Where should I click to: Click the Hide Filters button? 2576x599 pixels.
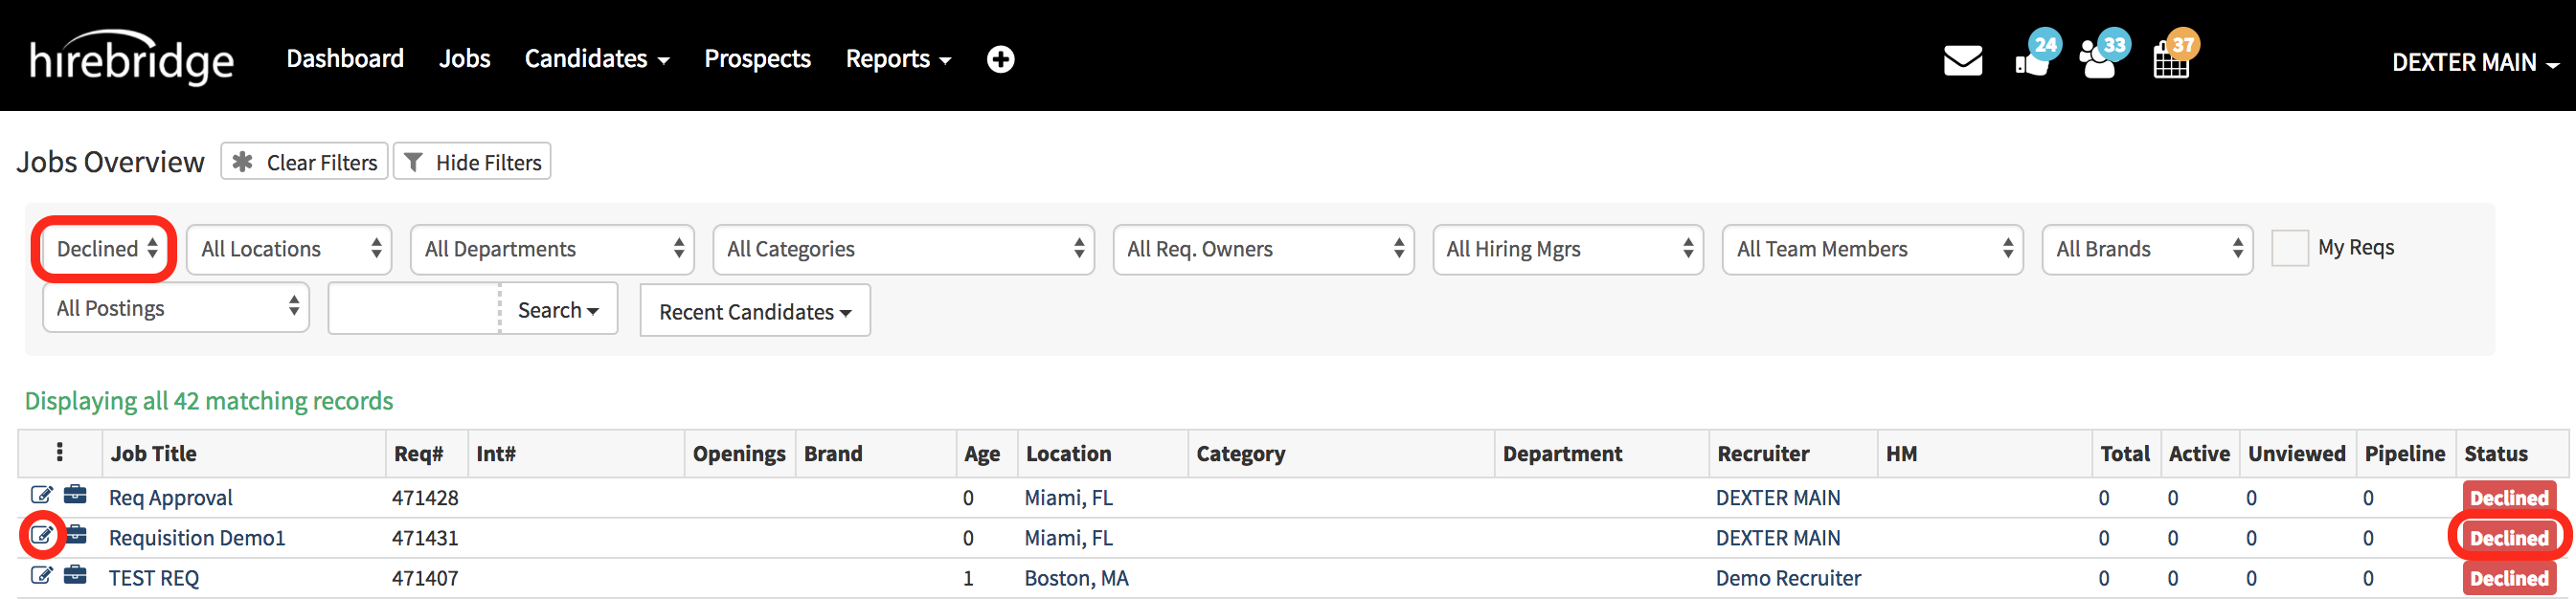click(x=472, y=162)
